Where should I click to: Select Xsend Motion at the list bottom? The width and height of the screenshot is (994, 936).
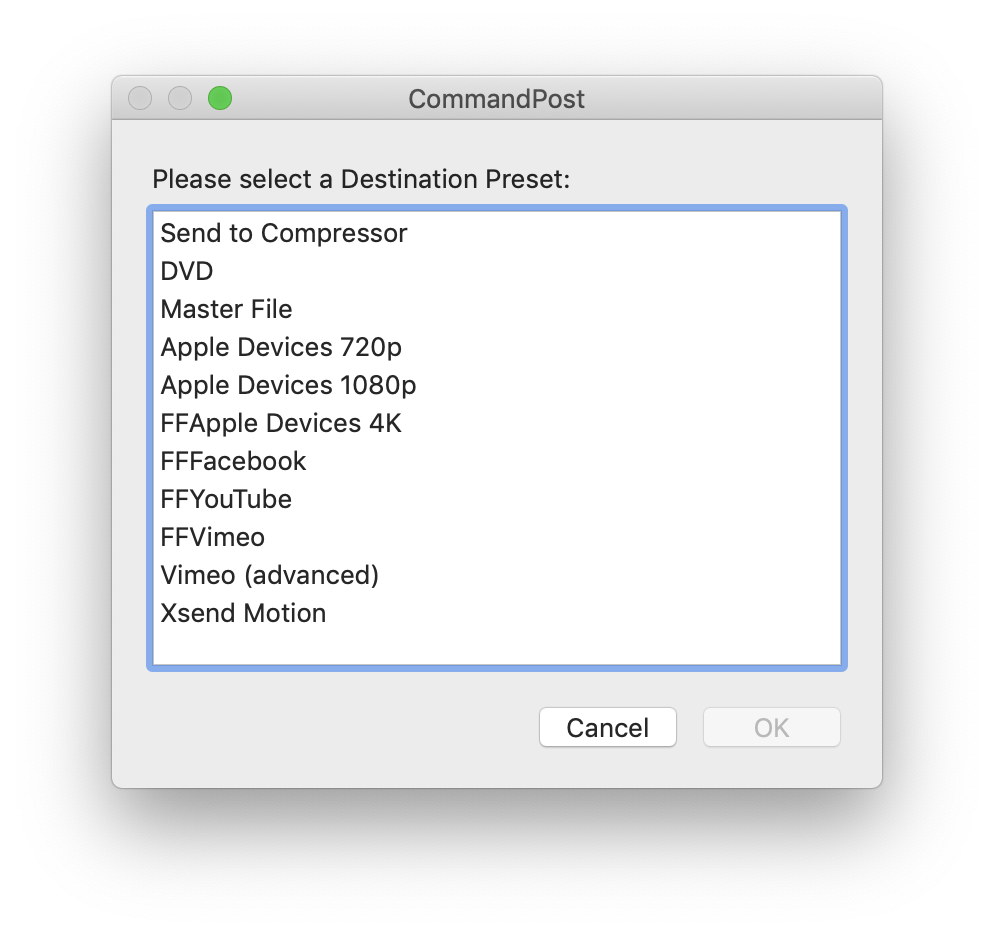click(x=243, y=613)
